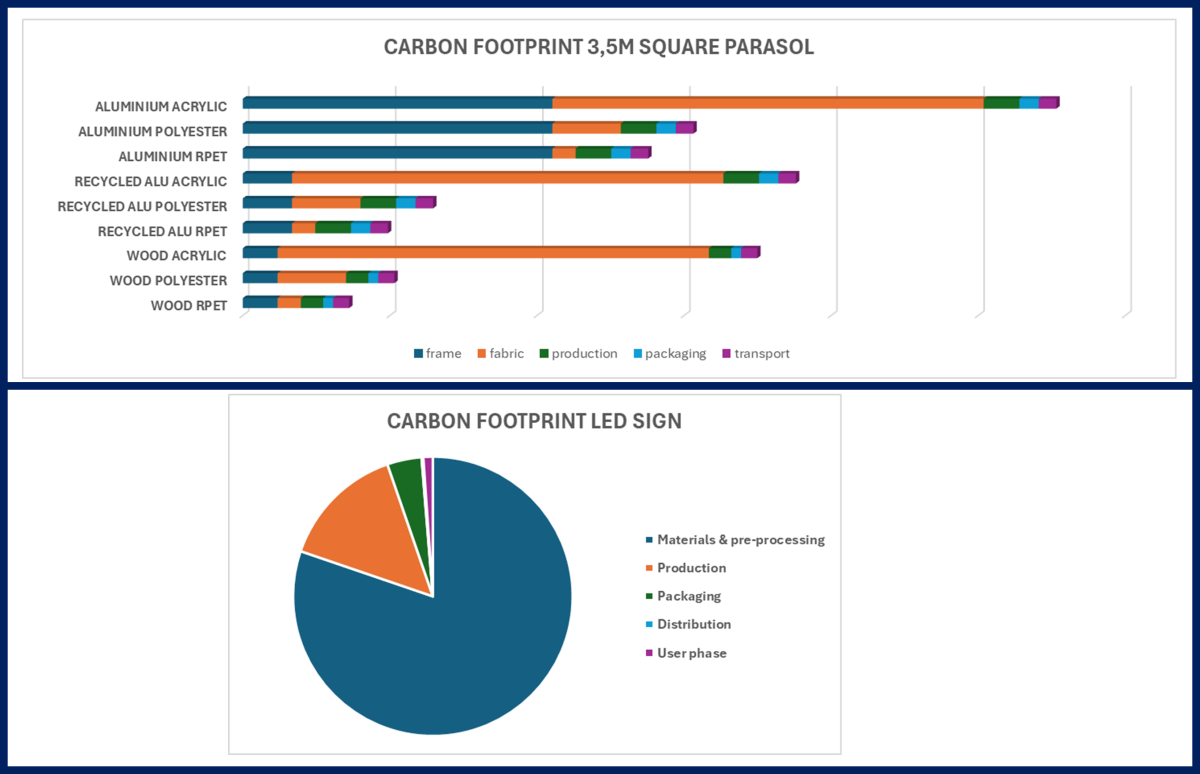
Task: Select the 'Materials & pre-processing' legend entry
Action: tap(740, 540)
